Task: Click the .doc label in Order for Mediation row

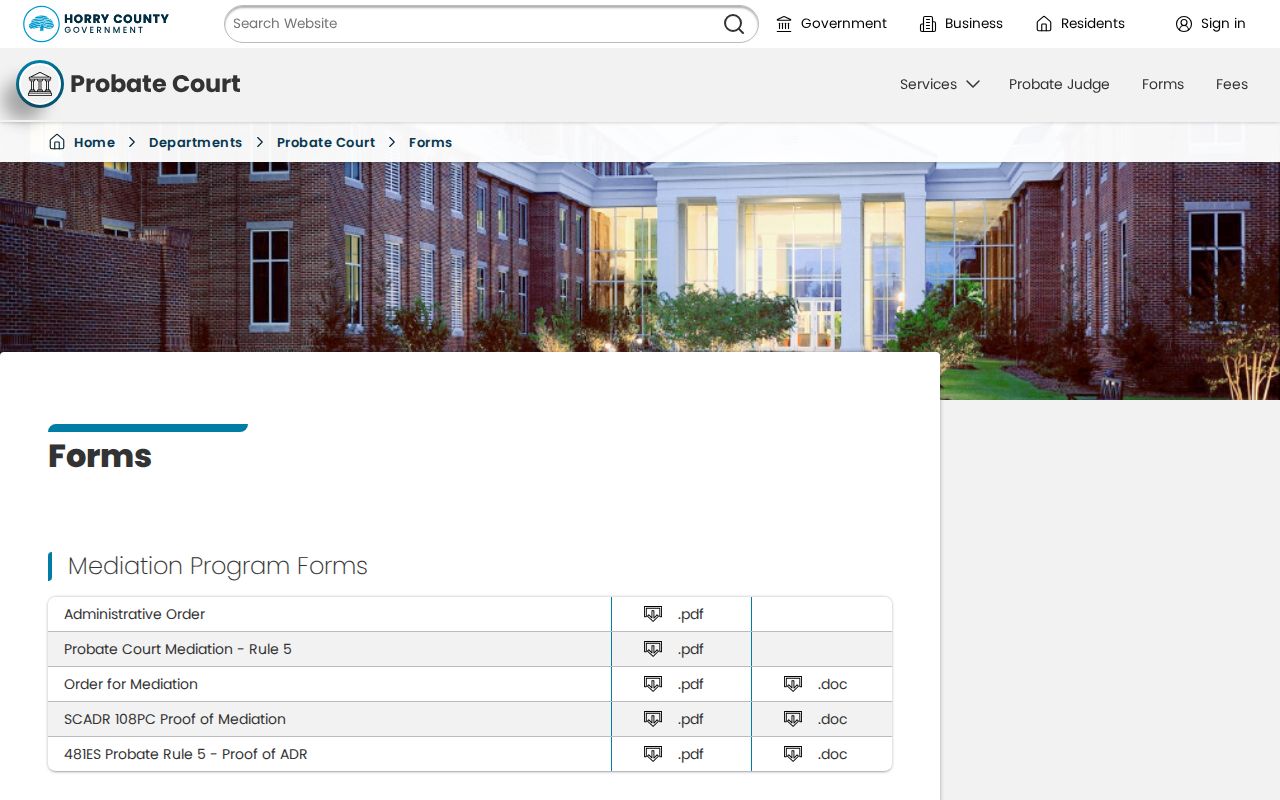Action: tap(832, 684)
